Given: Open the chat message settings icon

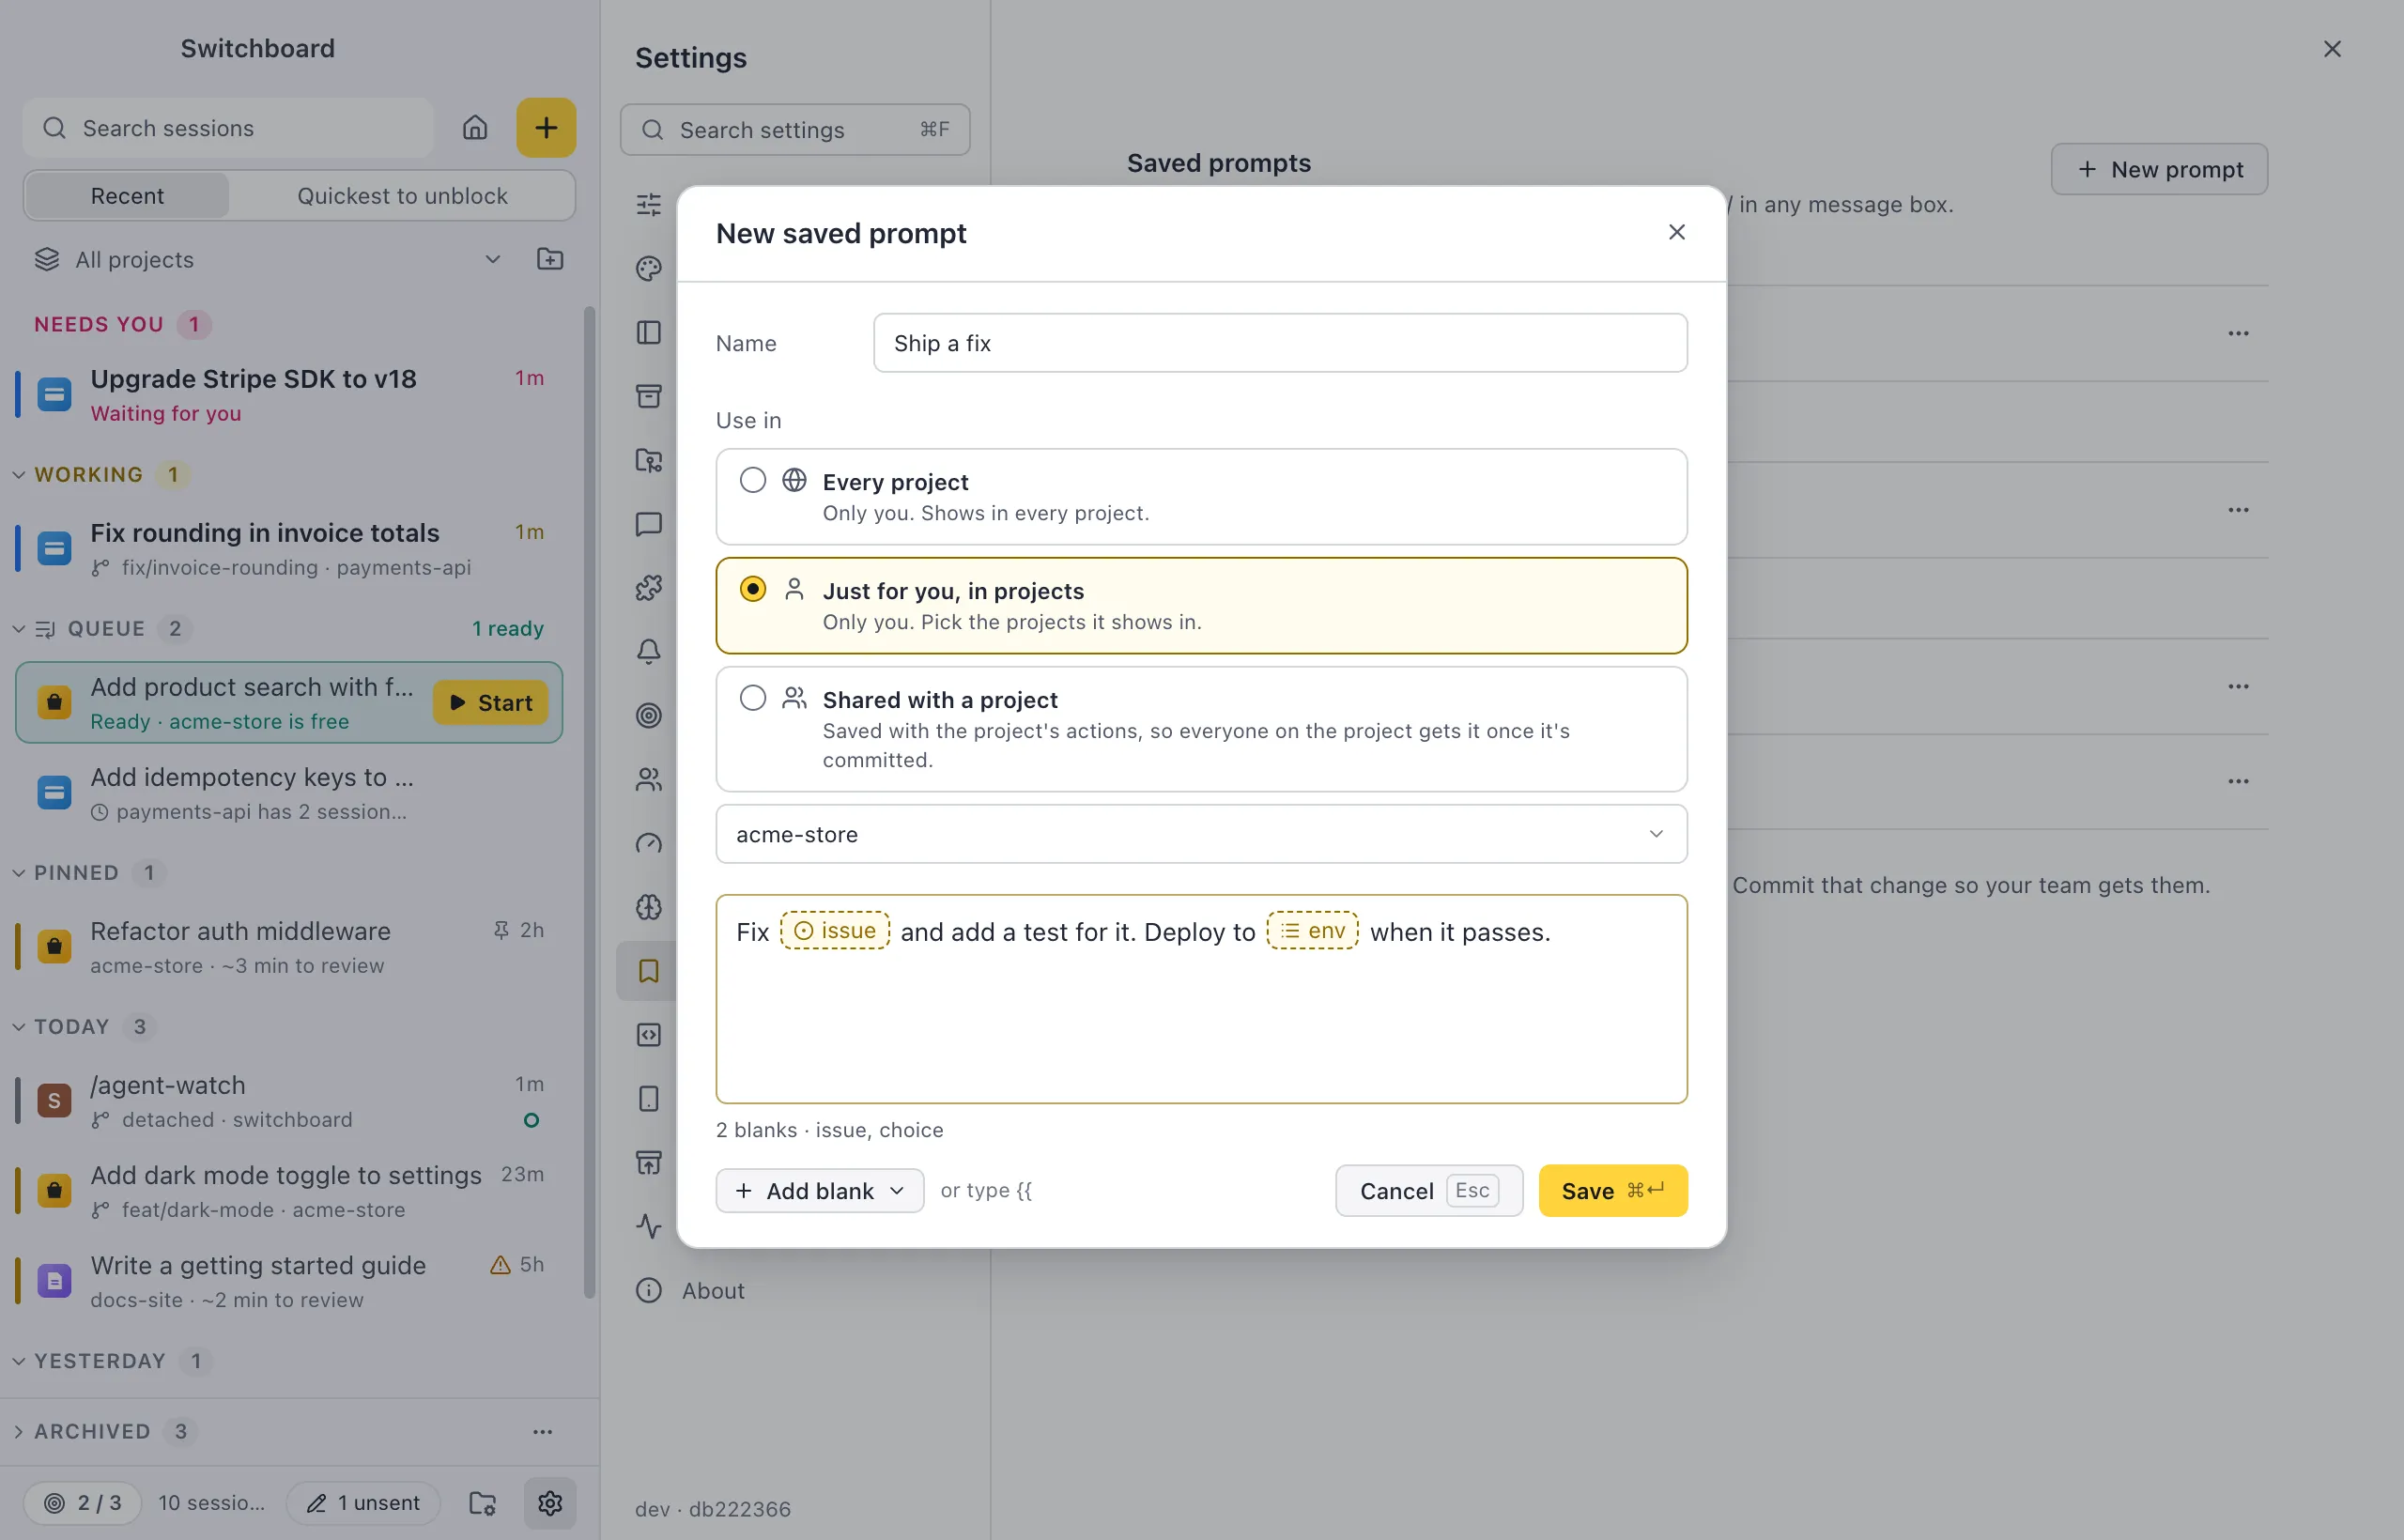Looking at the screenshot, I should 649,524.
